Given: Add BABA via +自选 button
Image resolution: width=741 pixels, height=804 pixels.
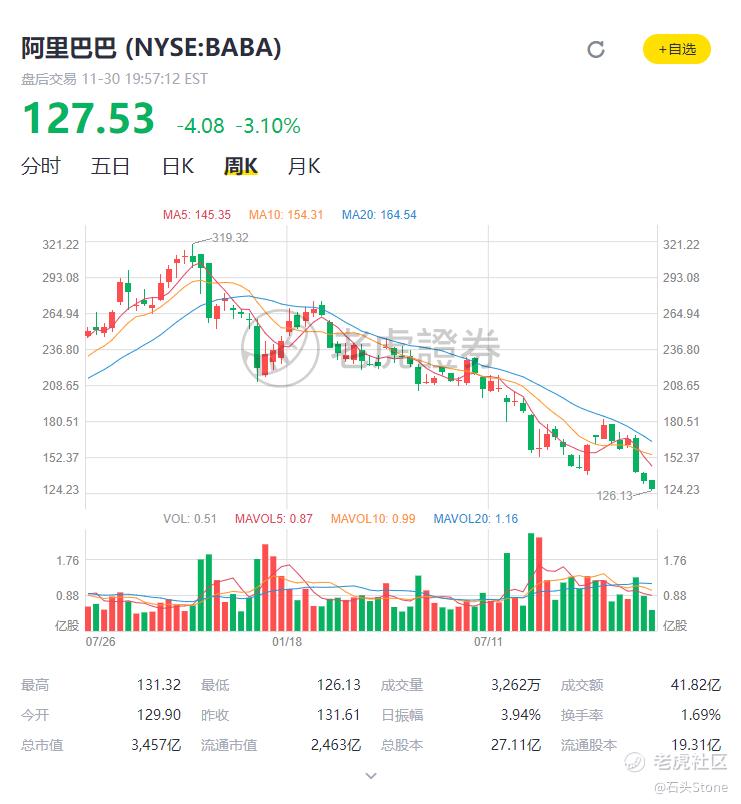Looking at the screenshot, I should pos(676,49).
